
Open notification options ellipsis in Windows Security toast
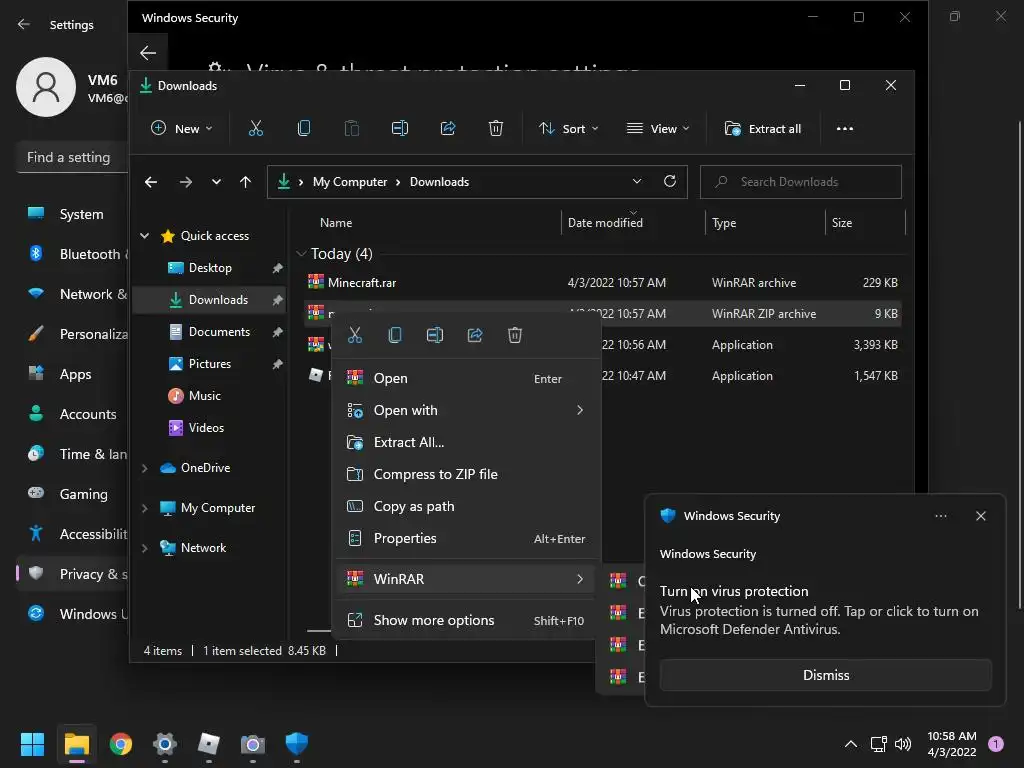click(x=940, y=516)
